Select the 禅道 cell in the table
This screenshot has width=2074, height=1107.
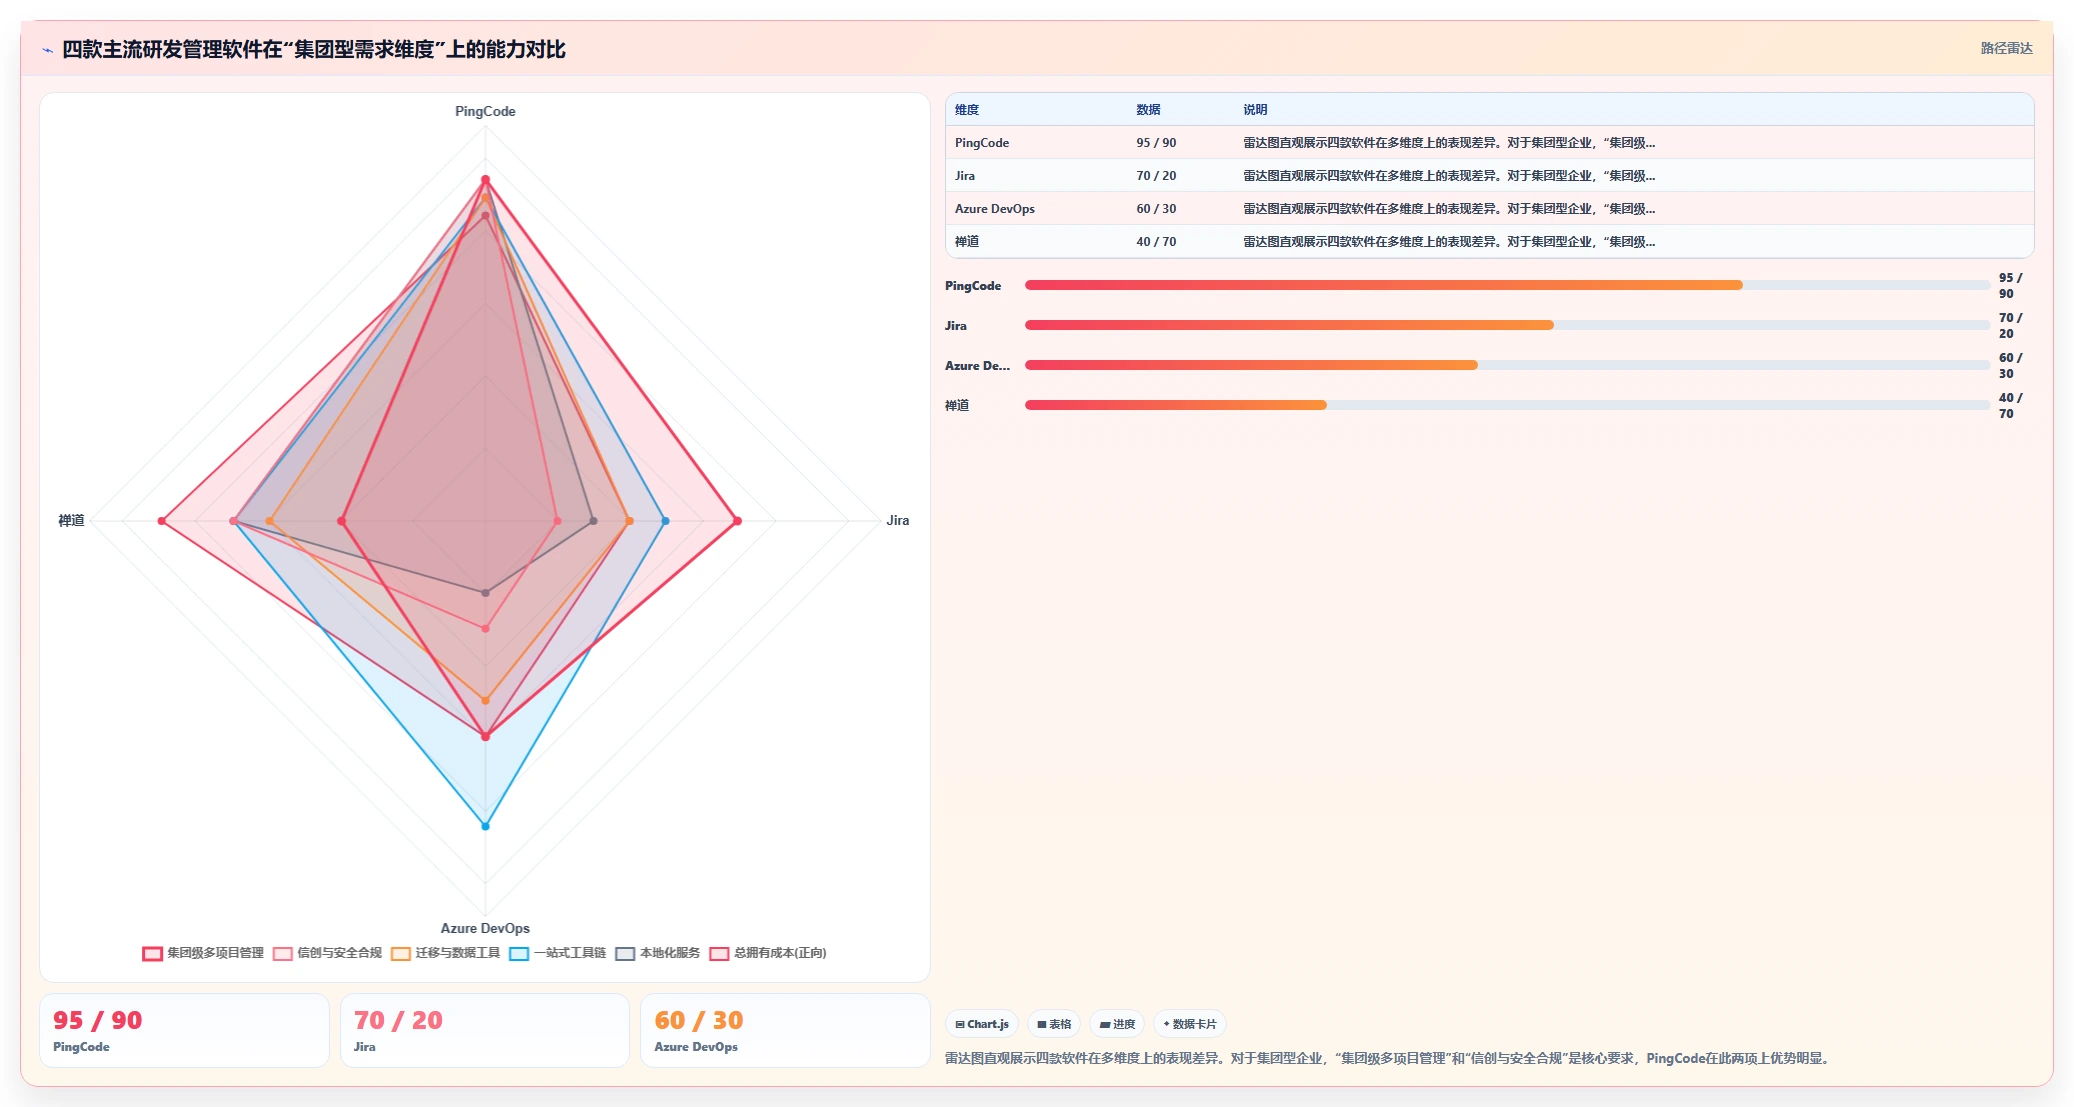tap(967, 242)
